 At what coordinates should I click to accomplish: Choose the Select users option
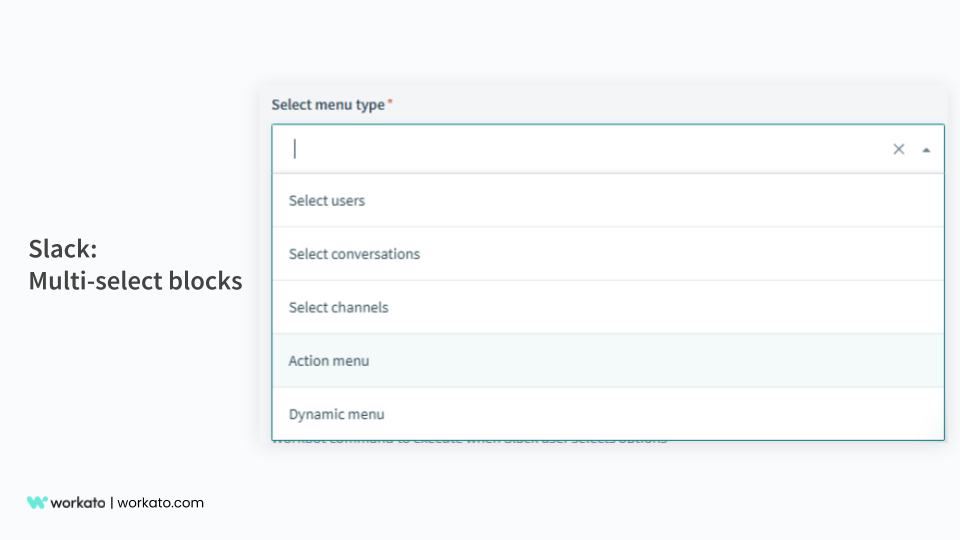tap(327, 200)
